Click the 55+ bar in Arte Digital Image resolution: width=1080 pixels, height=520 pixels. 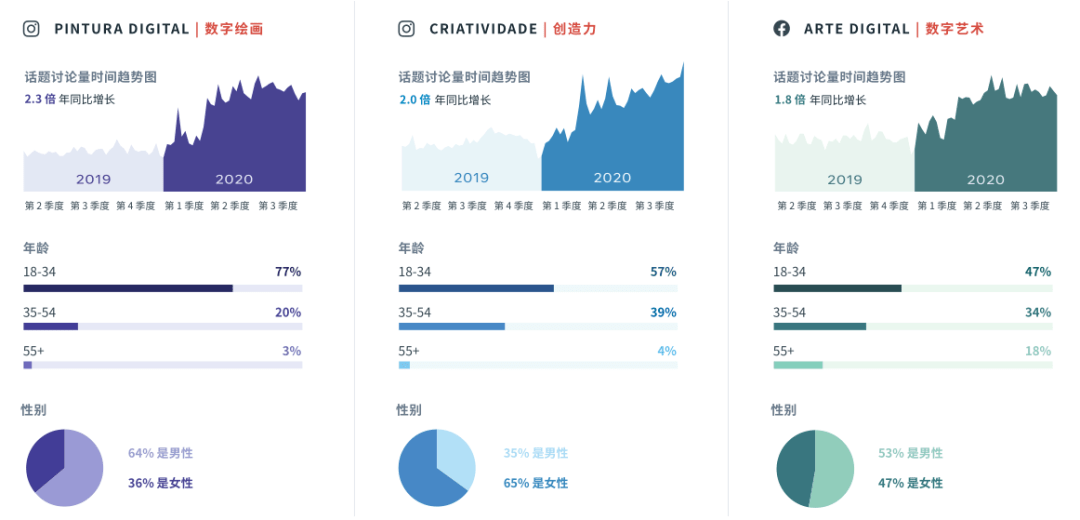coord(913,365)
